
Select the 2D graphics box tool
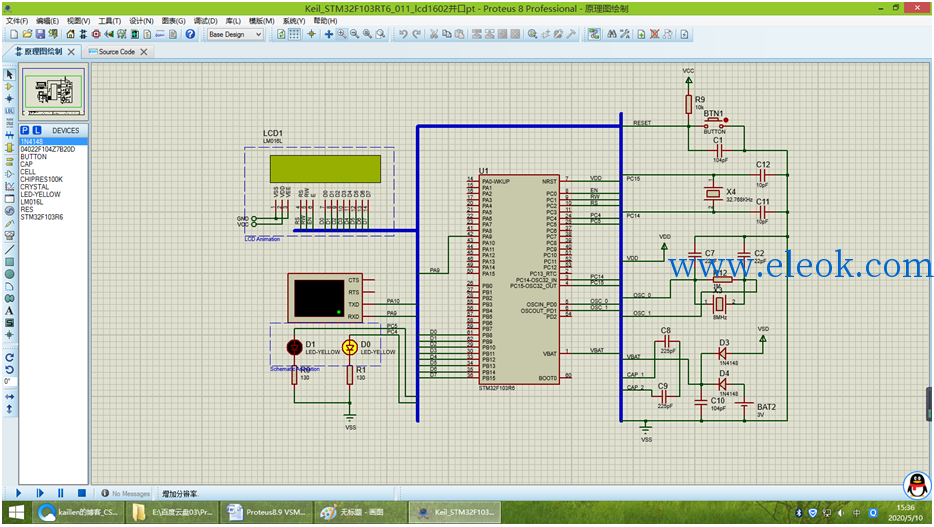9,262
